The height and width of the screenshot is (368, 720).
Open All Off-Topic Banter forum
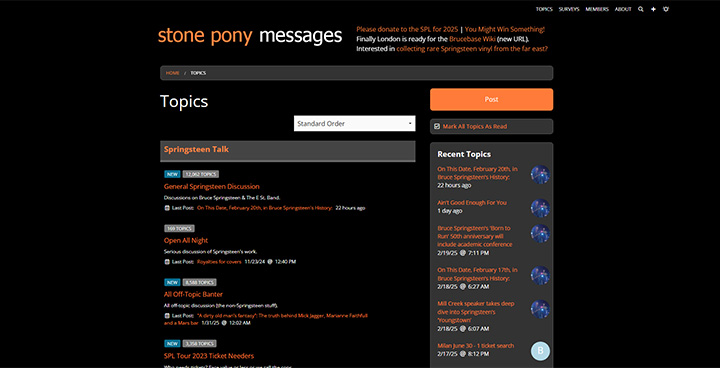coord(193,294)
